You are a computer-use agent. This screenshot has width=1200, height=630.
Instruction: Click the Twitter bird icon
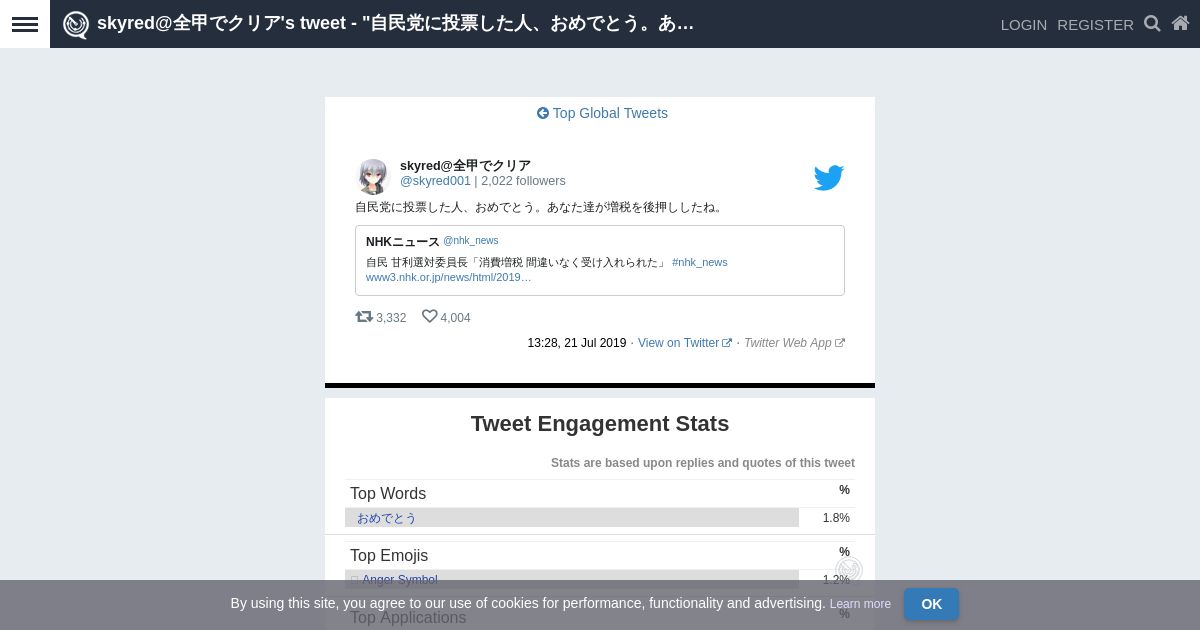coord(828,178)
